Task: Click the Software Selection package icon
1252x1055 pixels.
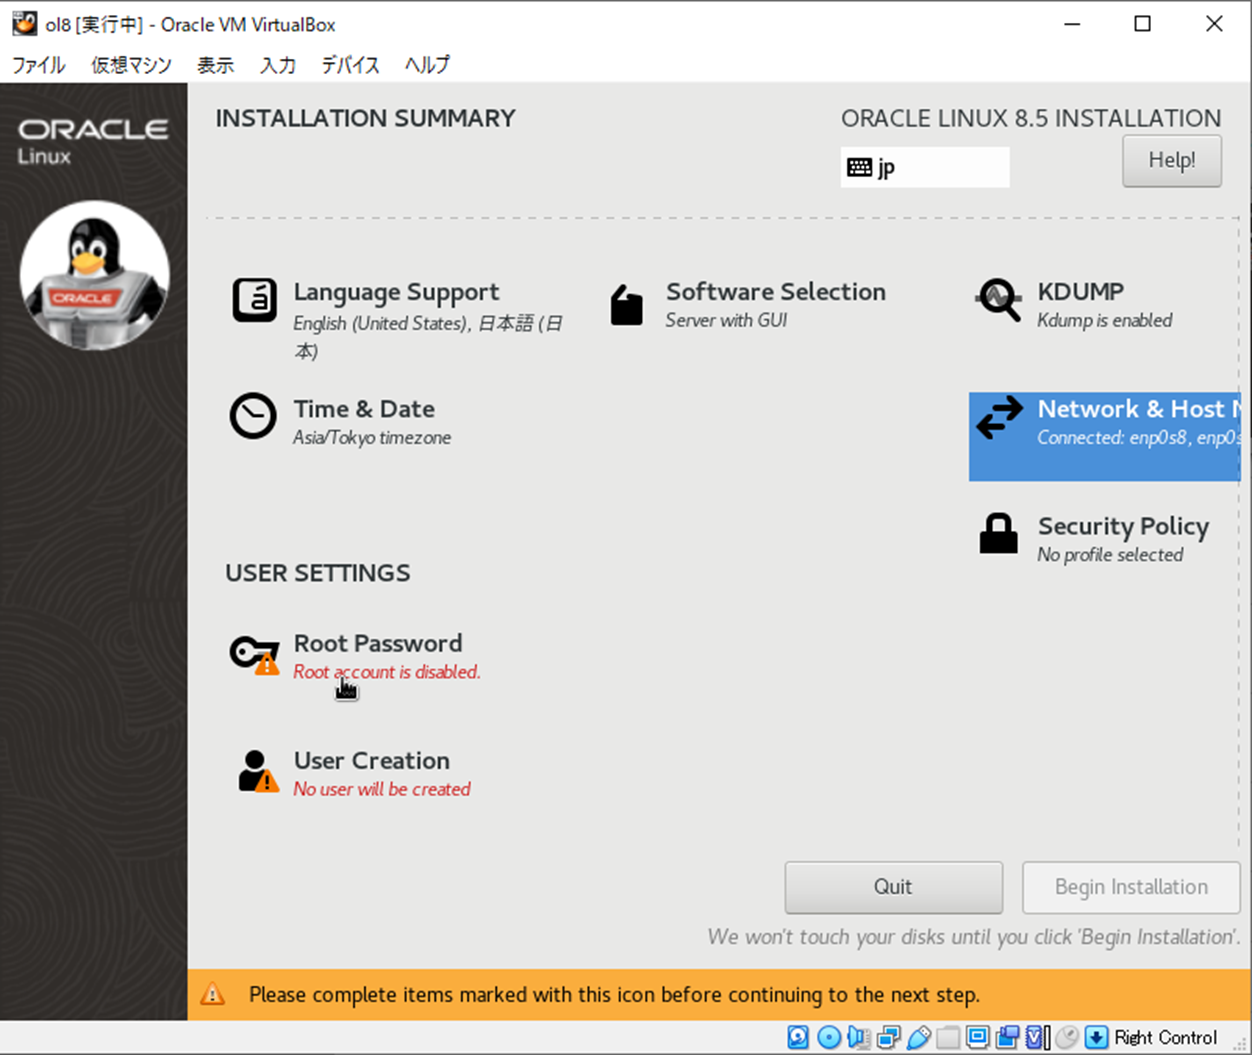Action: click(x=627, y=305)
